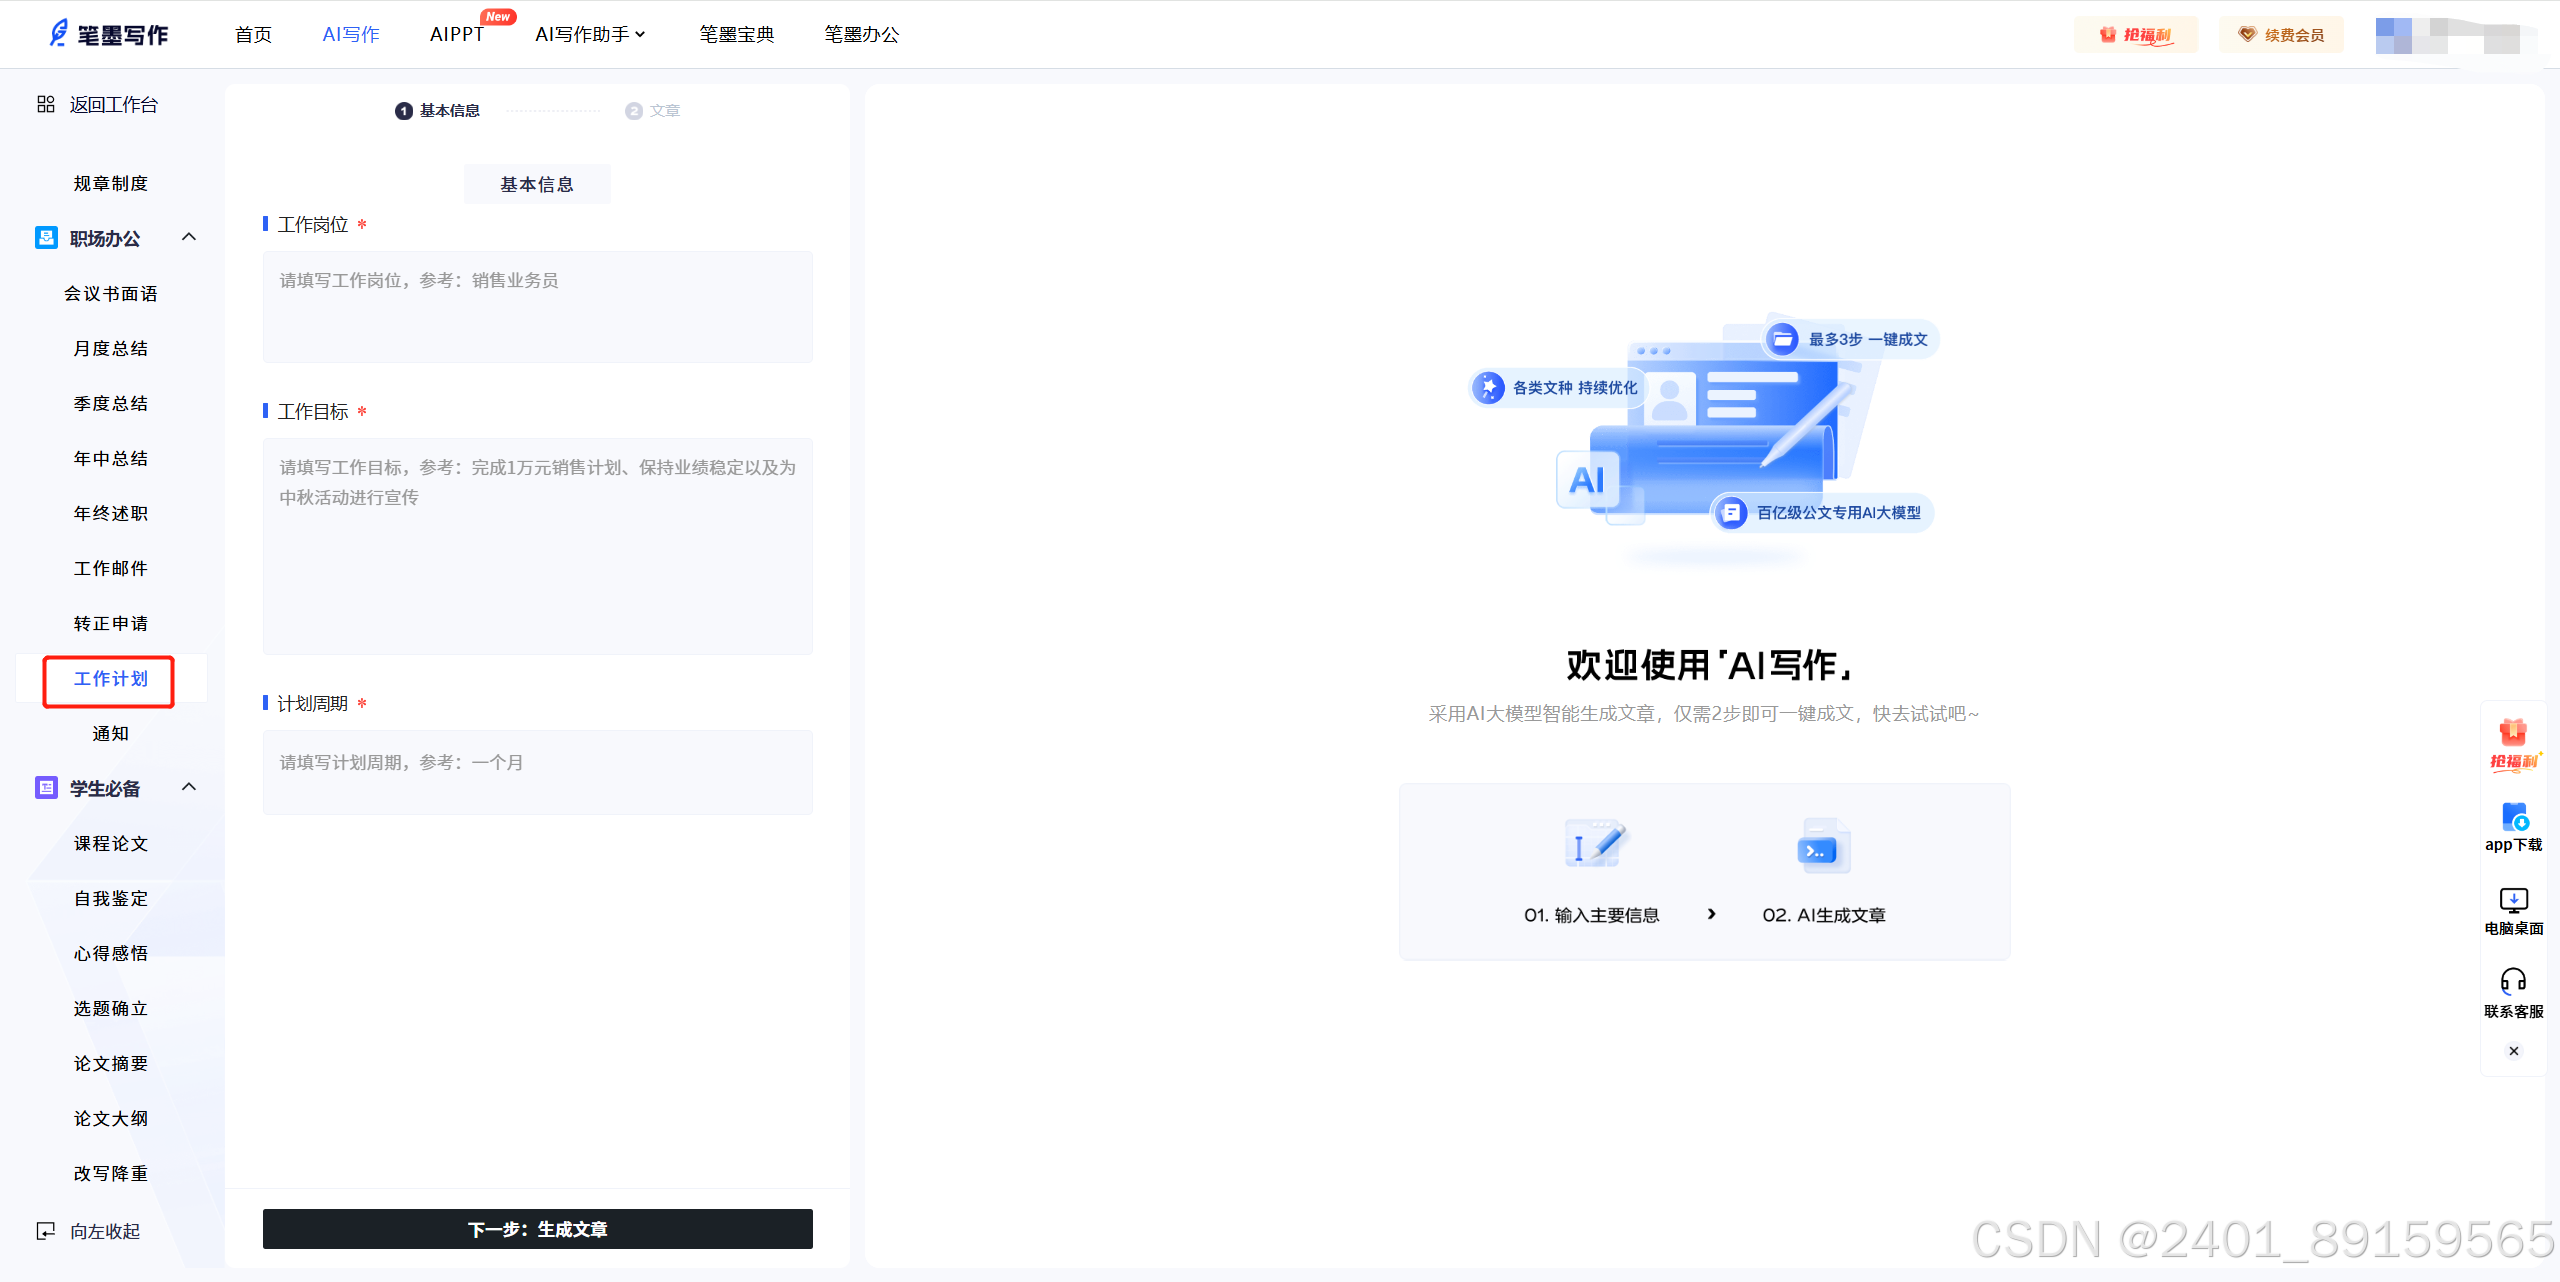
Task: Click the 职场办公 category icon
Action: click(46, 238)
